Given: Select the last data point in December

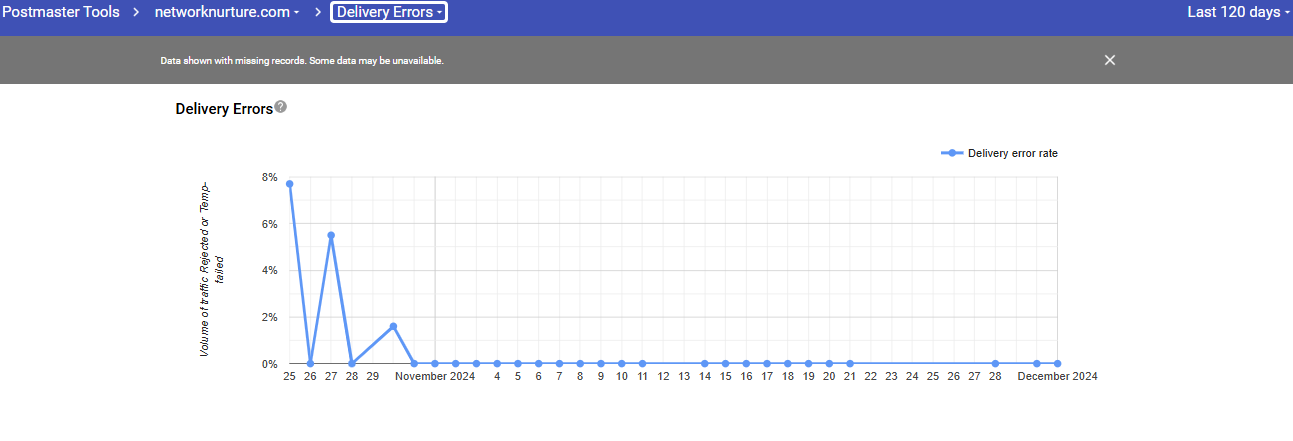Looking at the screenshot, I should 1057,364.
